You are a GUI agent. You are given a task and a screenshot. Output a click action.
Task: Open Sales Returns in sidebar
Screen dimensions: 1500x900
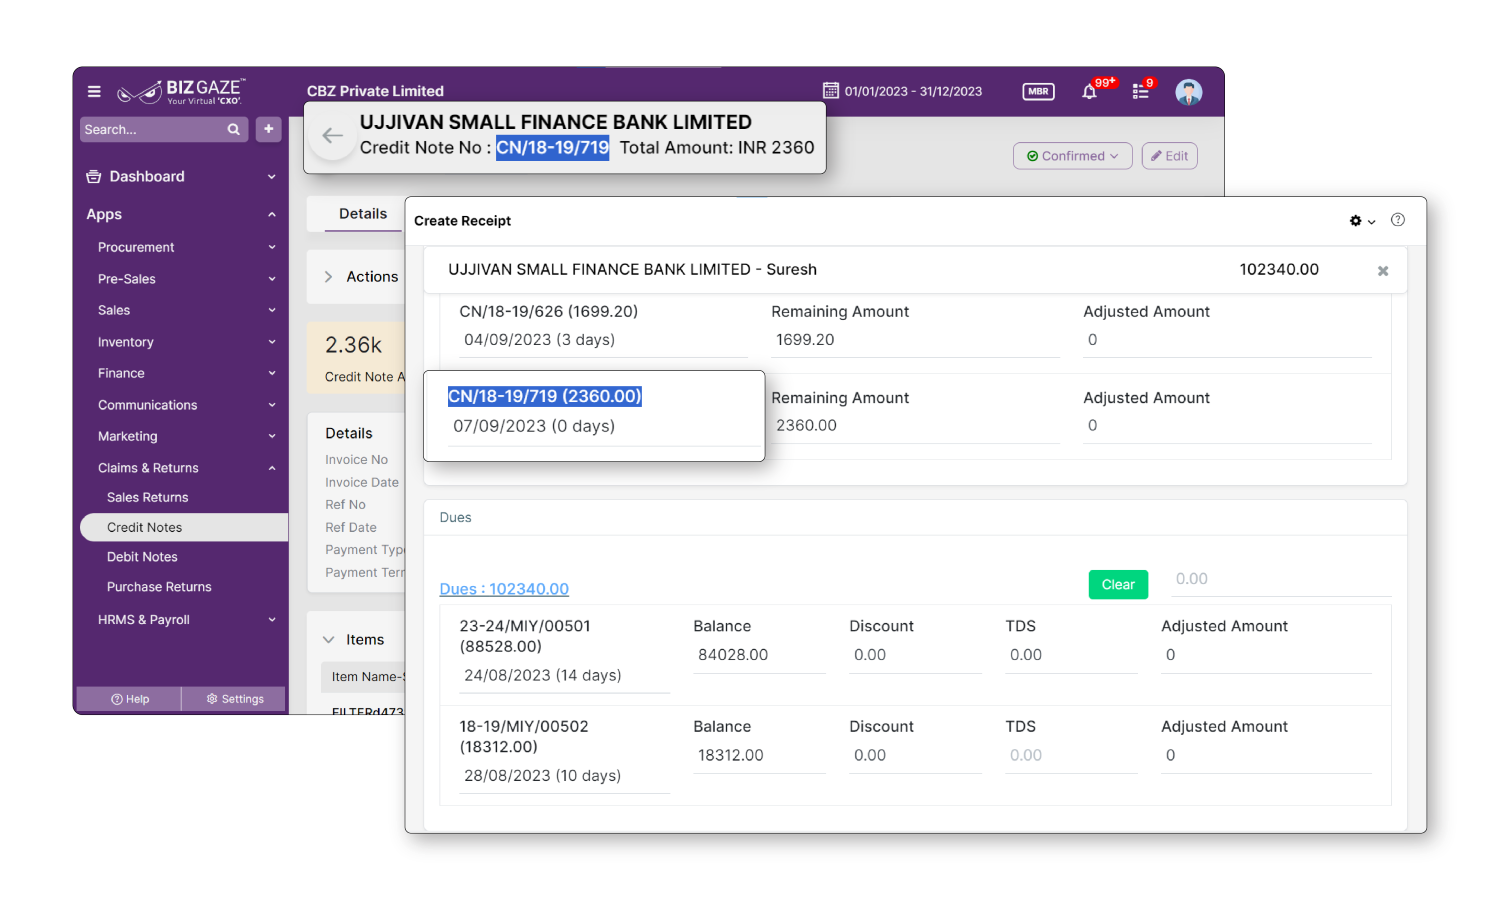[148, 497]
